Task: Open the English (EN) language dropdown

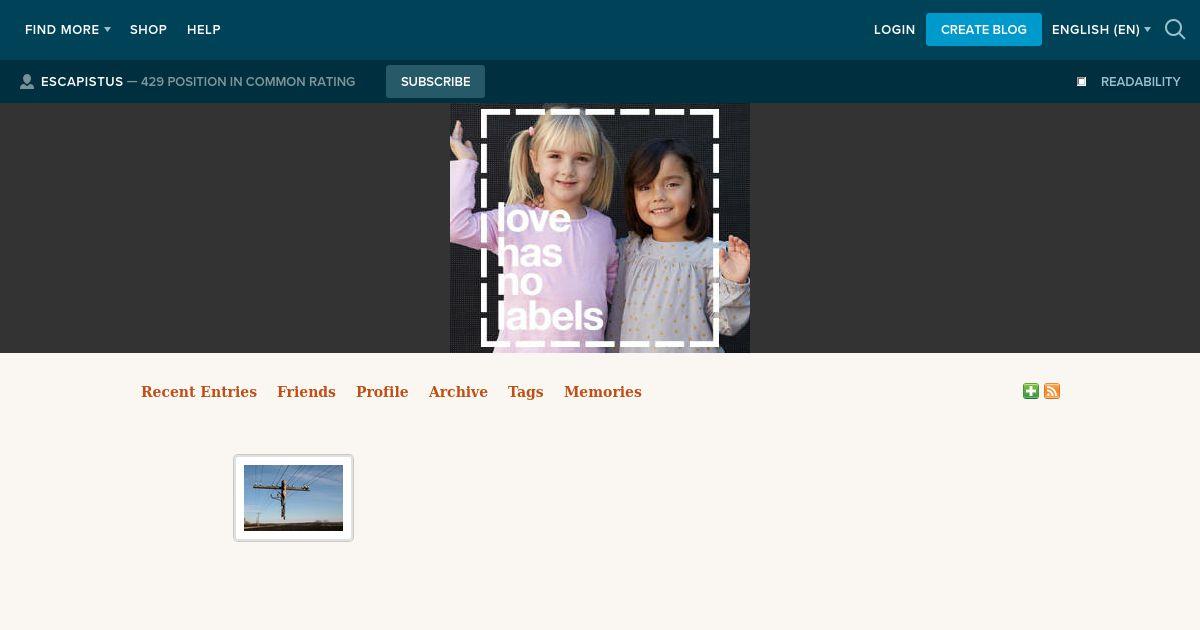Action: point(1101,30)
